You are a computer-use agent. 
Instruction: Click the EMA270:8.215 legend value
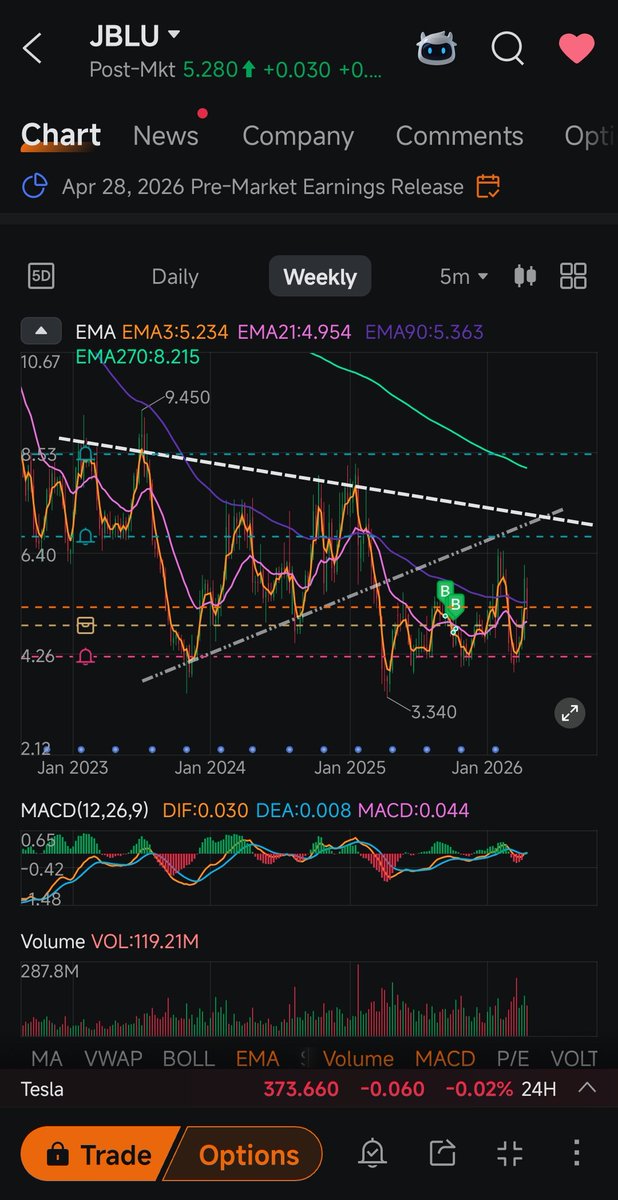coord(137,356)
